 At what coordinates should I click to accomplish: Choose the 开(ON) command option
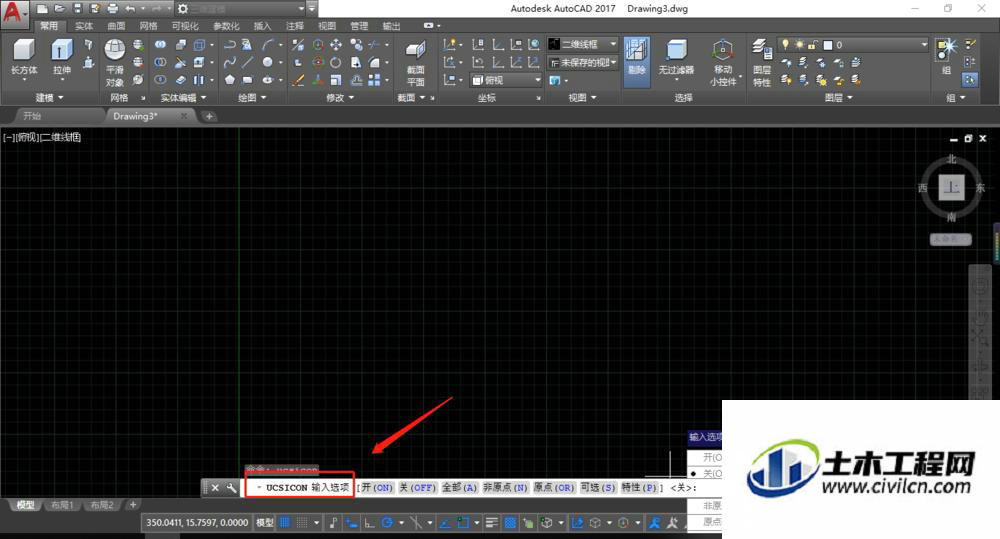coord(378,487)
